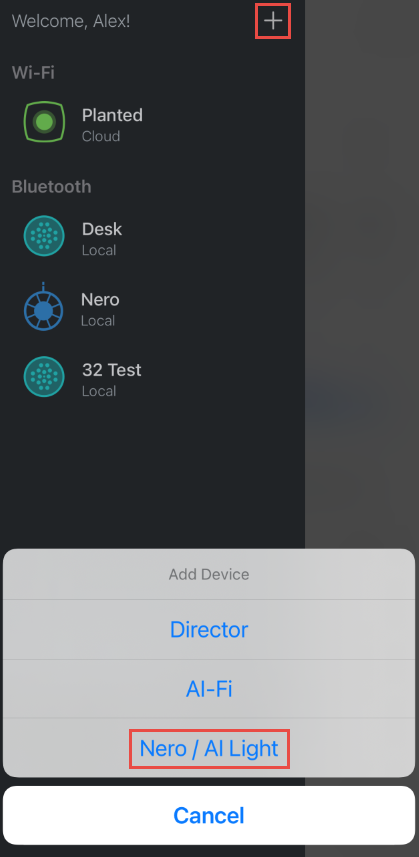Tap the teal Desk light icon

click(44, 236)
